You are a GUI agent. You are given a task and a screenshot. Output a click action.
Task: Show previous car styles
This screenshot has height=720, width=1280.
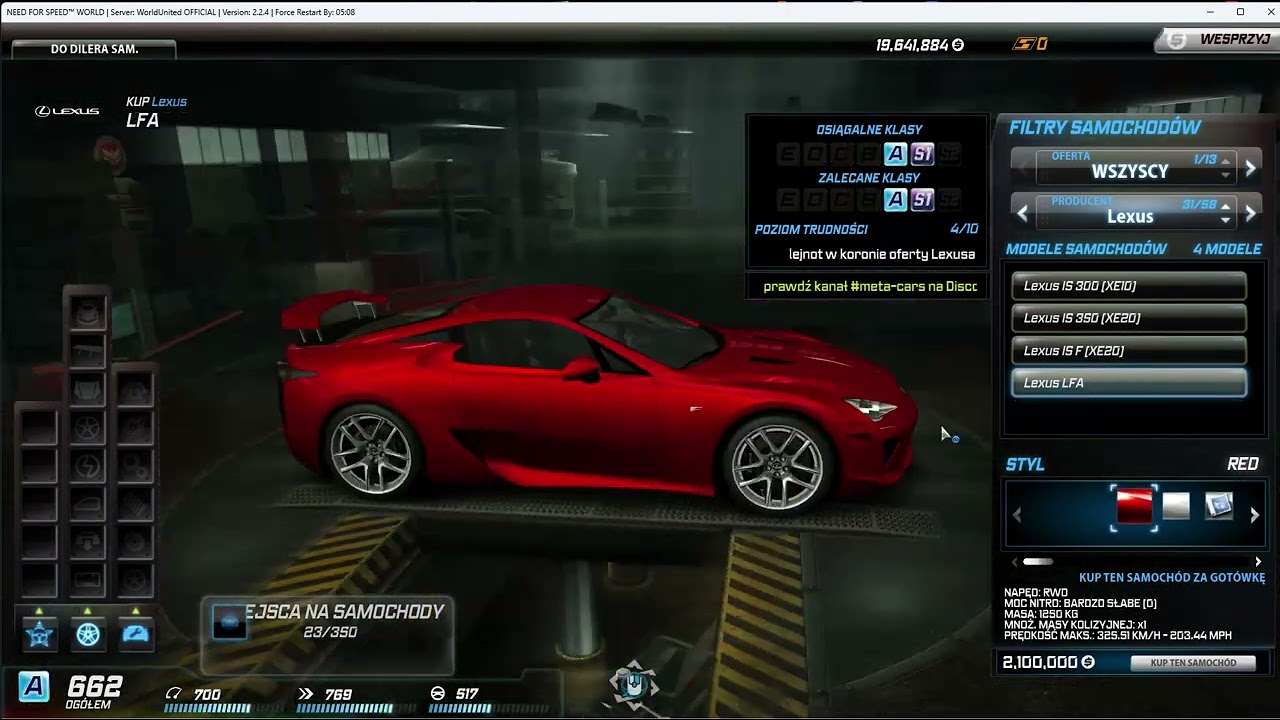tap(1018, 515)
